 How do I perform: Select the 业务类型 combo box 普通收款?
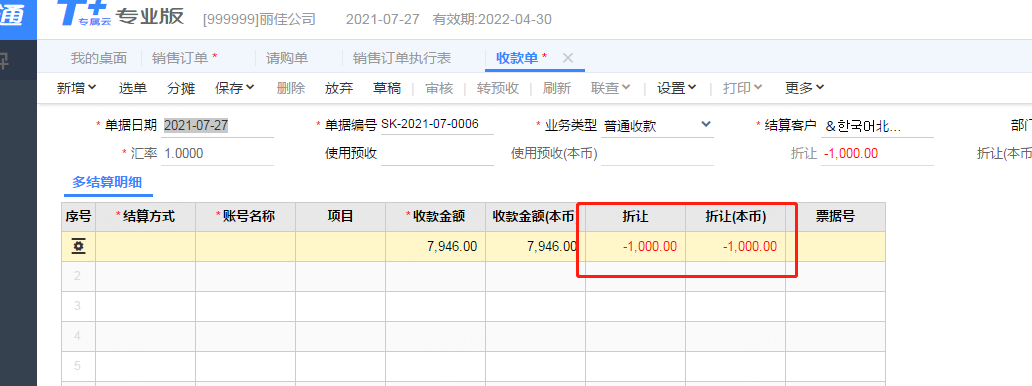tap(658, 125)
